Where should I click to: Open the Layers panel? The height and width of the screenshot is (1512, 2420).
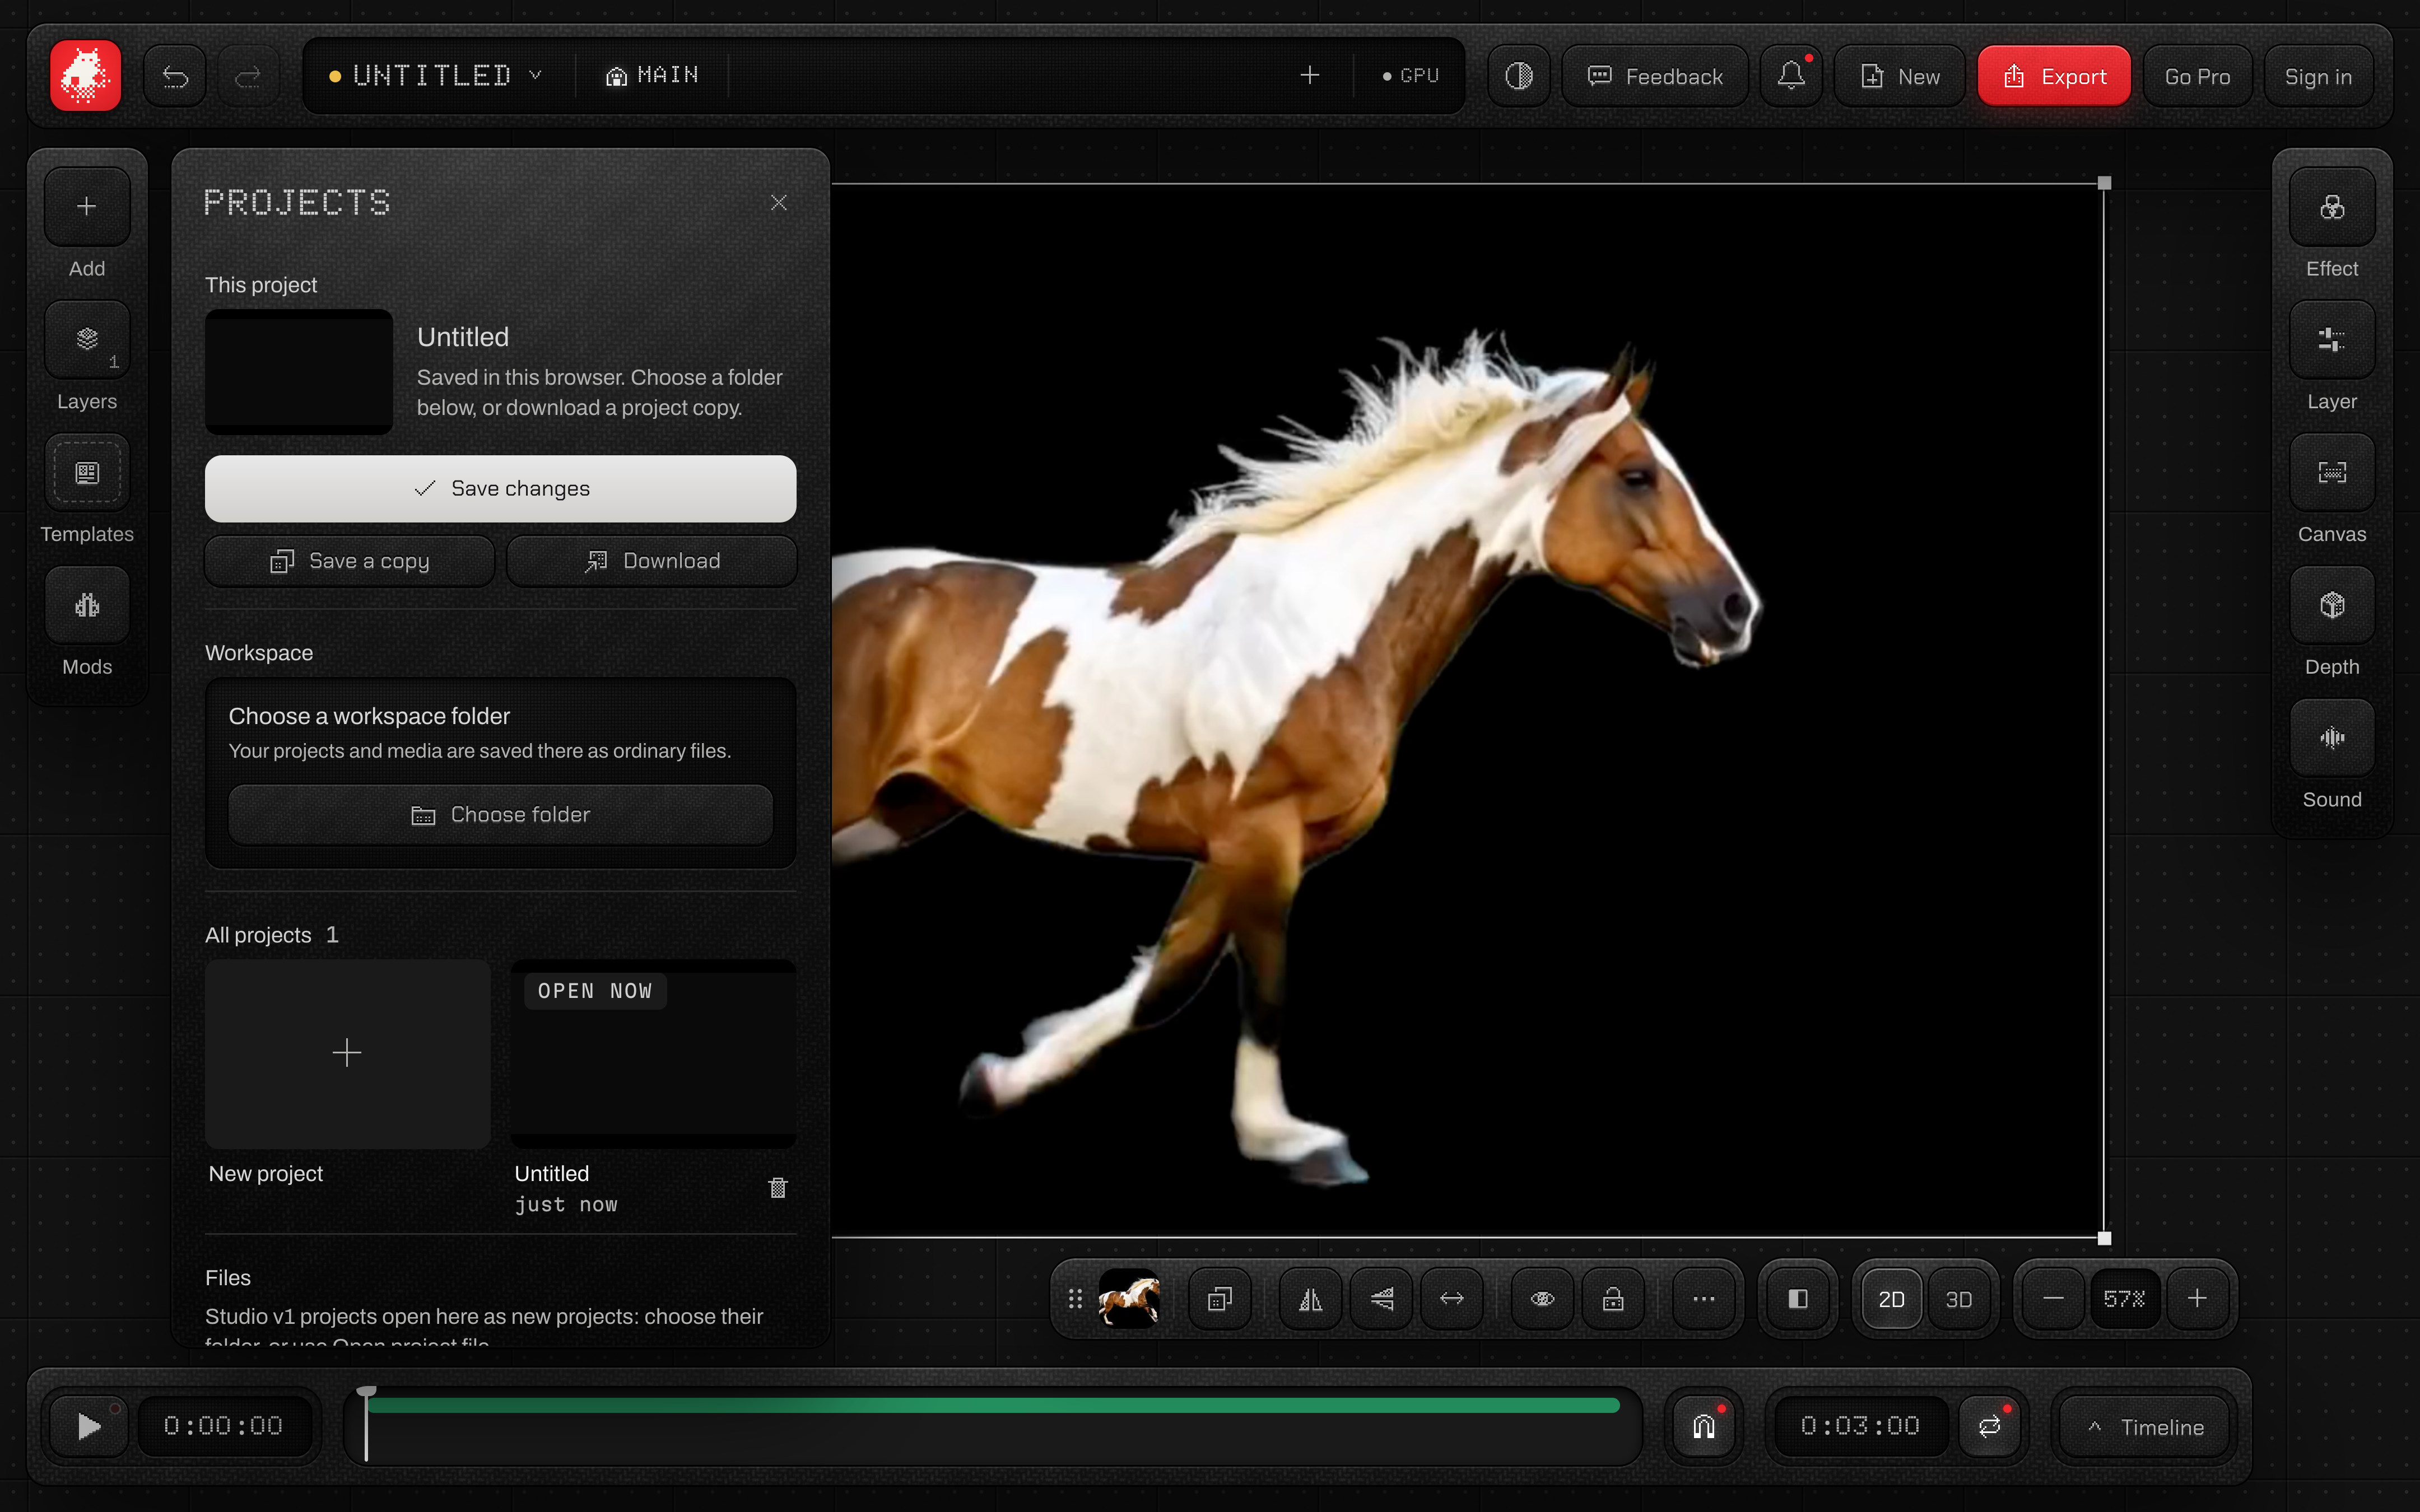coord(87,340)
